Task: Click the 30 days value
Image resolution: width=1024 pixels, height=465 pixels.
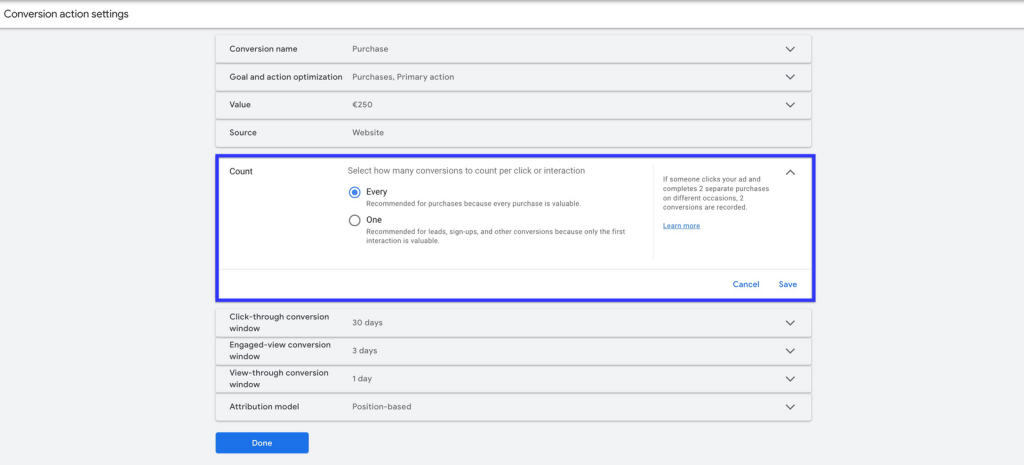Action: pyautogui.click(x=367, y=323)
